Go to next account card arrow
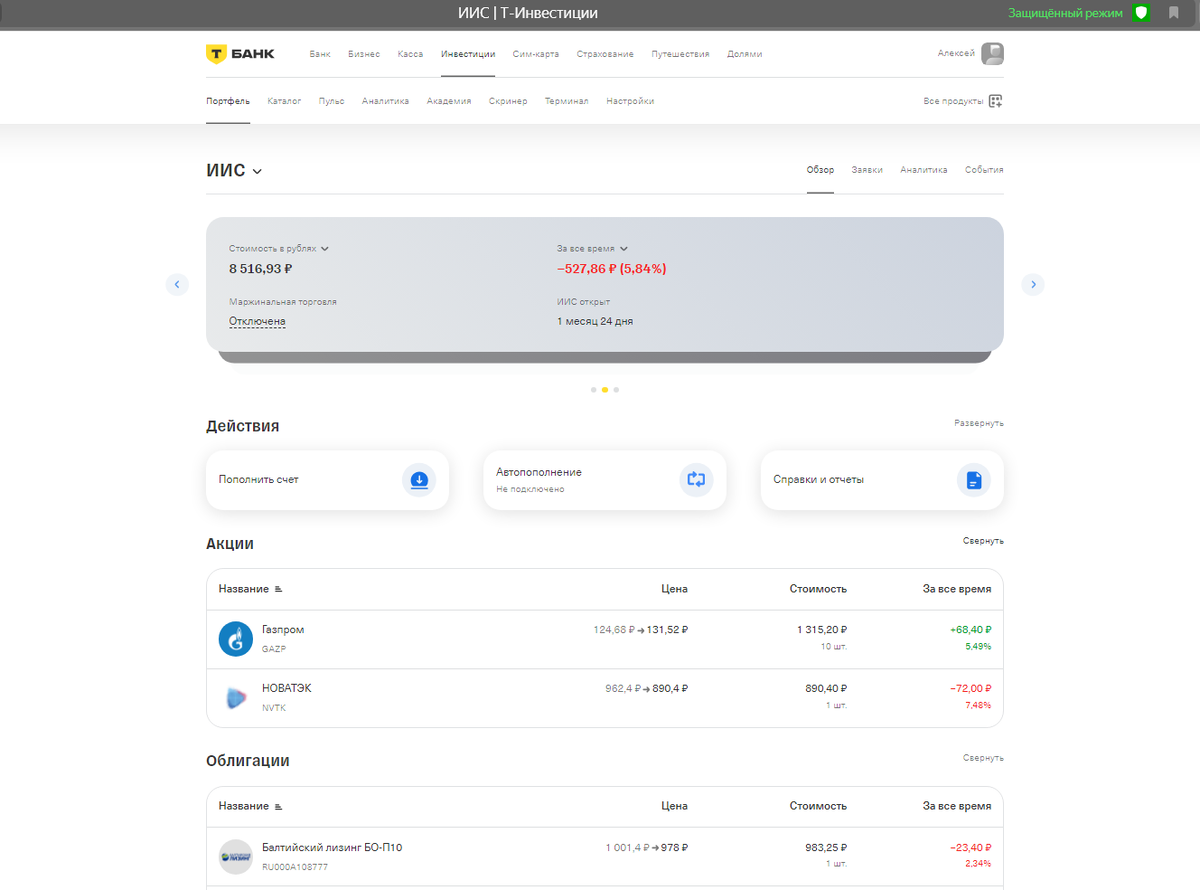The width and height of the screenshot is (1200, 890). (x=1033, y=285)
